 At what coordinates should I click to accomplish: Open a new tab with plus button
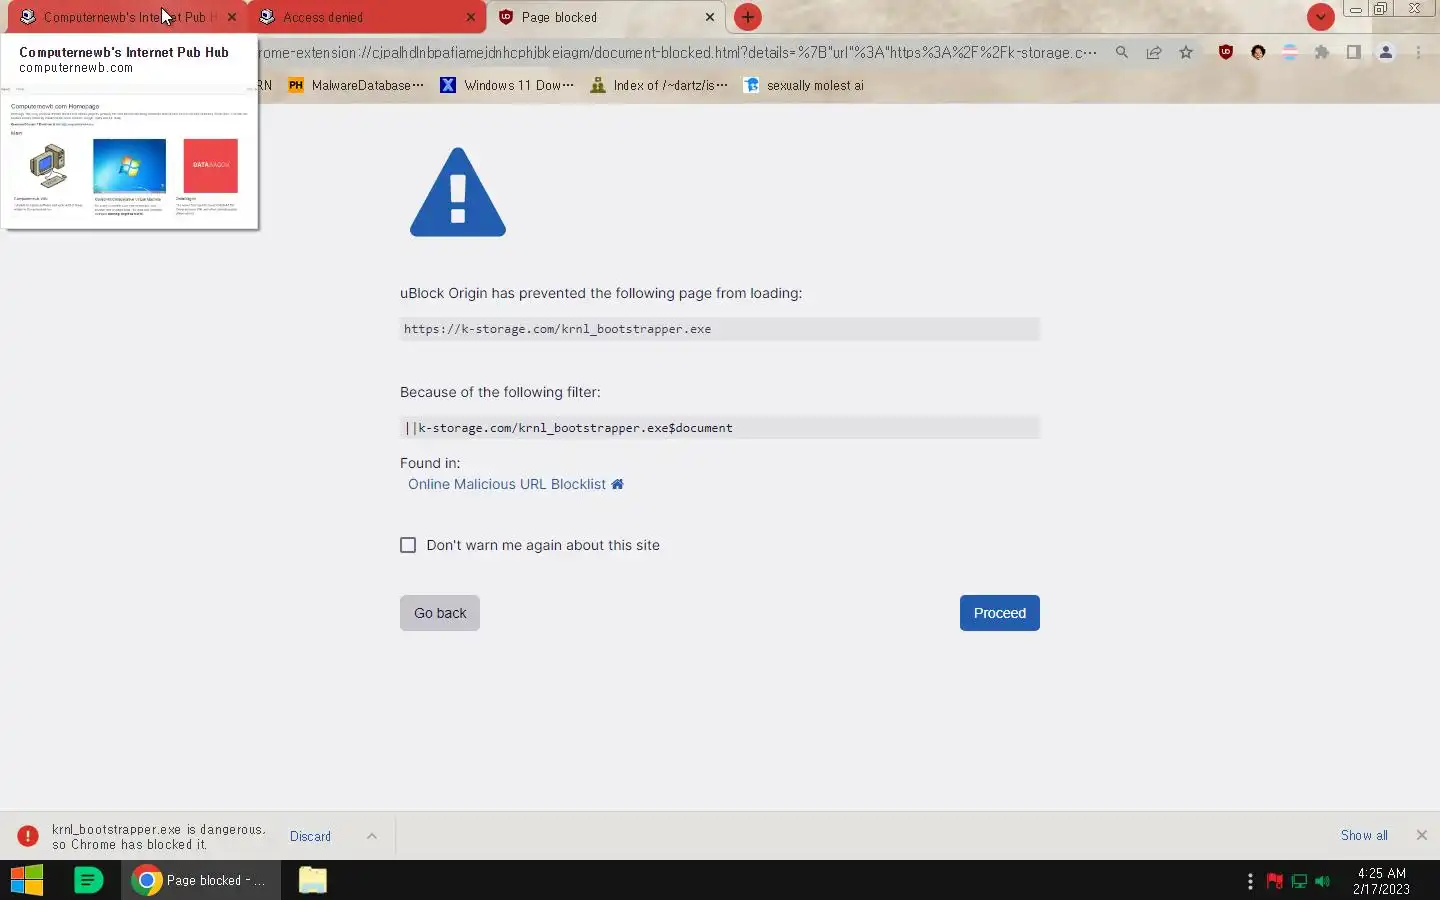[748, 17]
